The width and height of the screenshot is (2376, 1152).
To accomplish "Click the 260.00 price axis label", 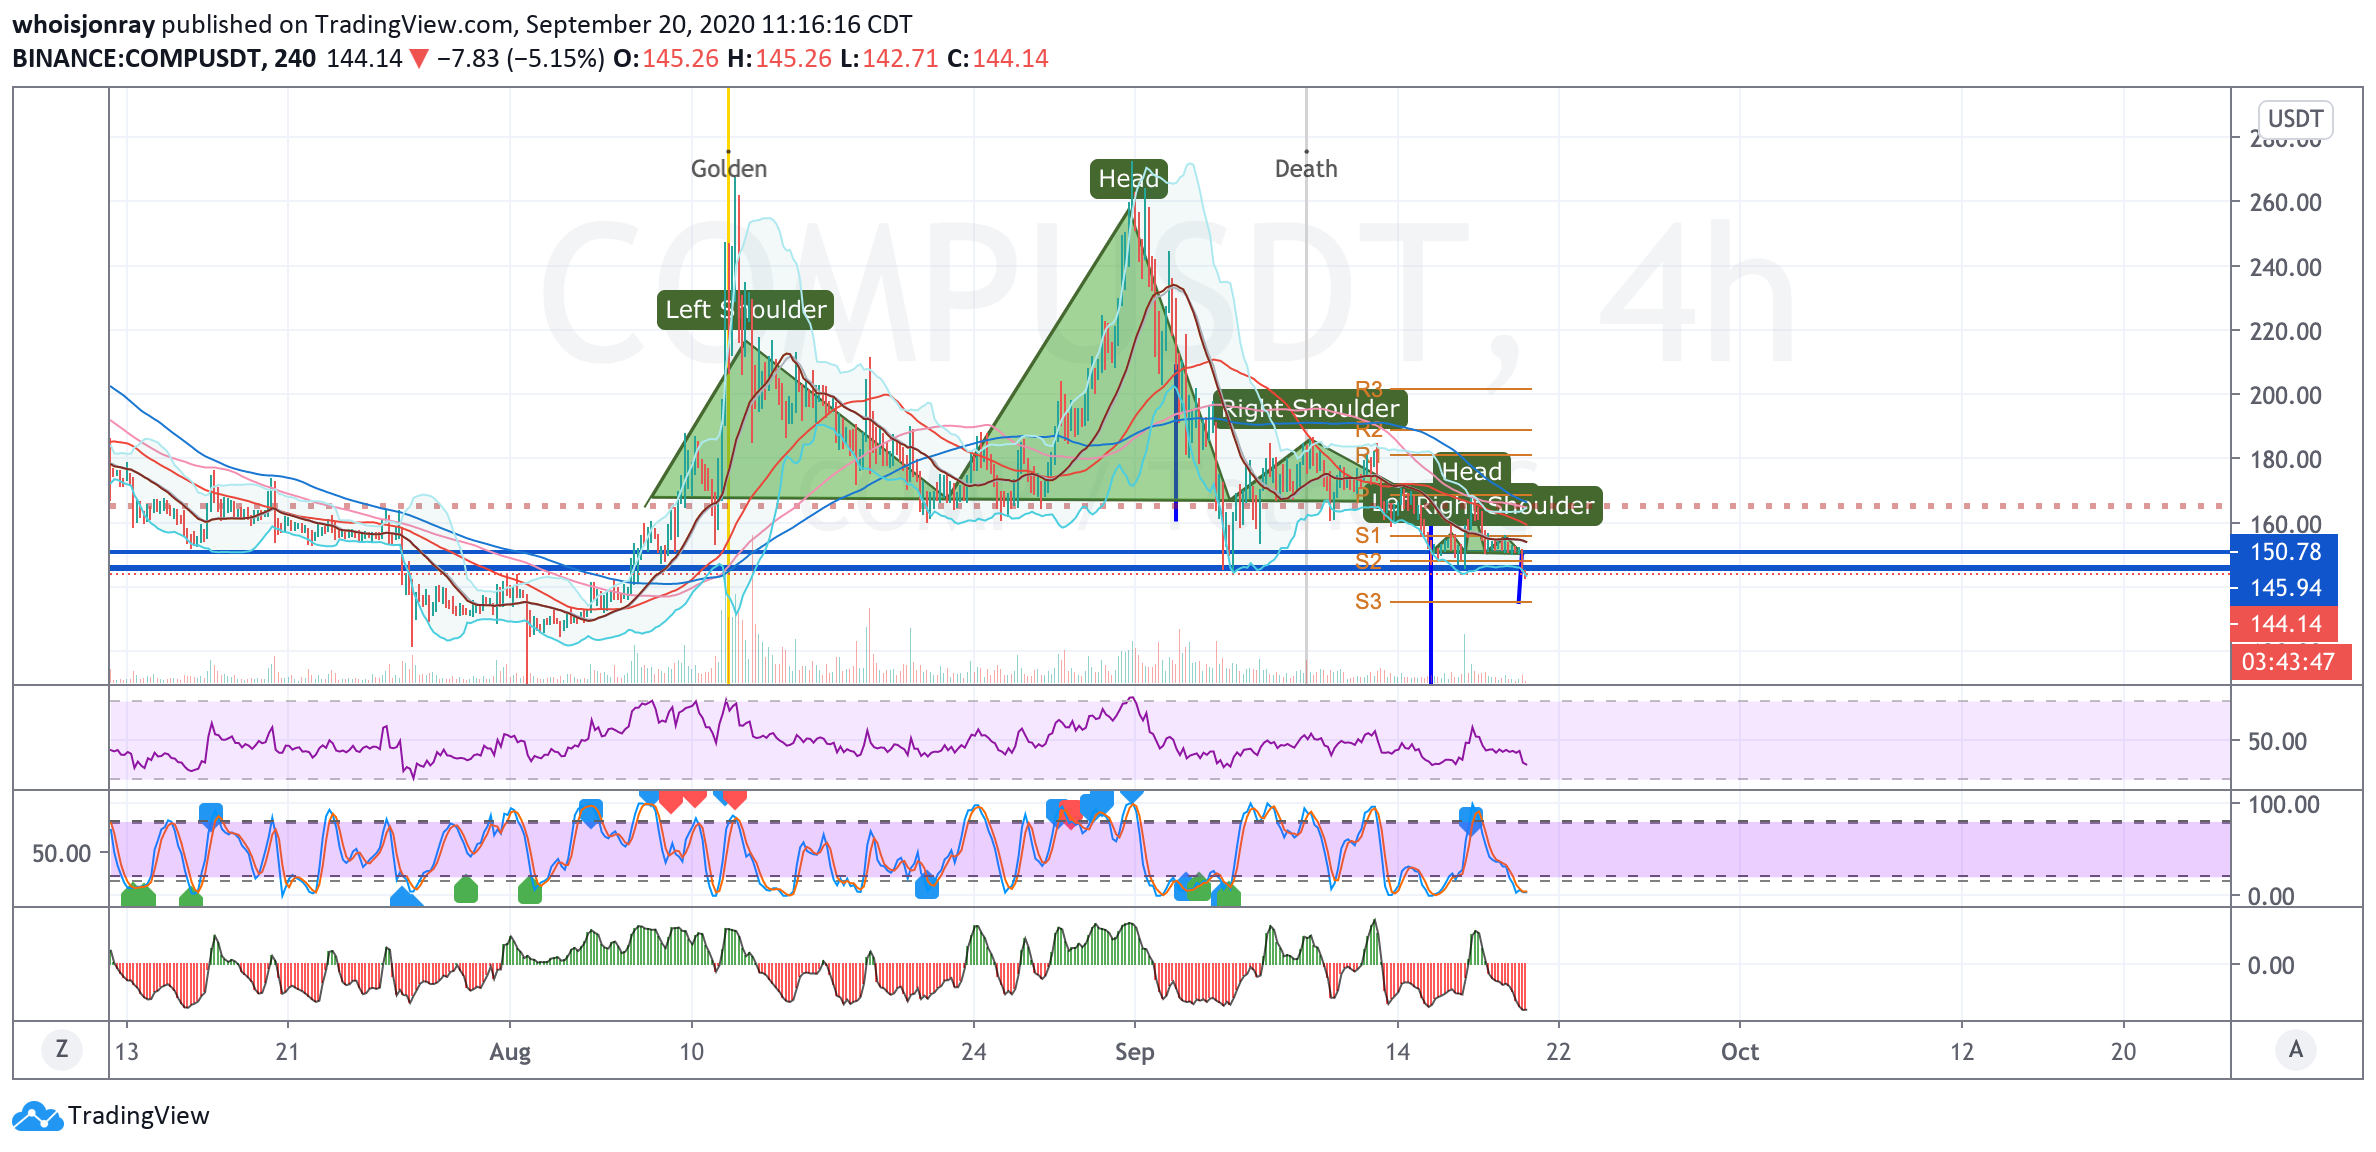I will tap(2286, 203).
